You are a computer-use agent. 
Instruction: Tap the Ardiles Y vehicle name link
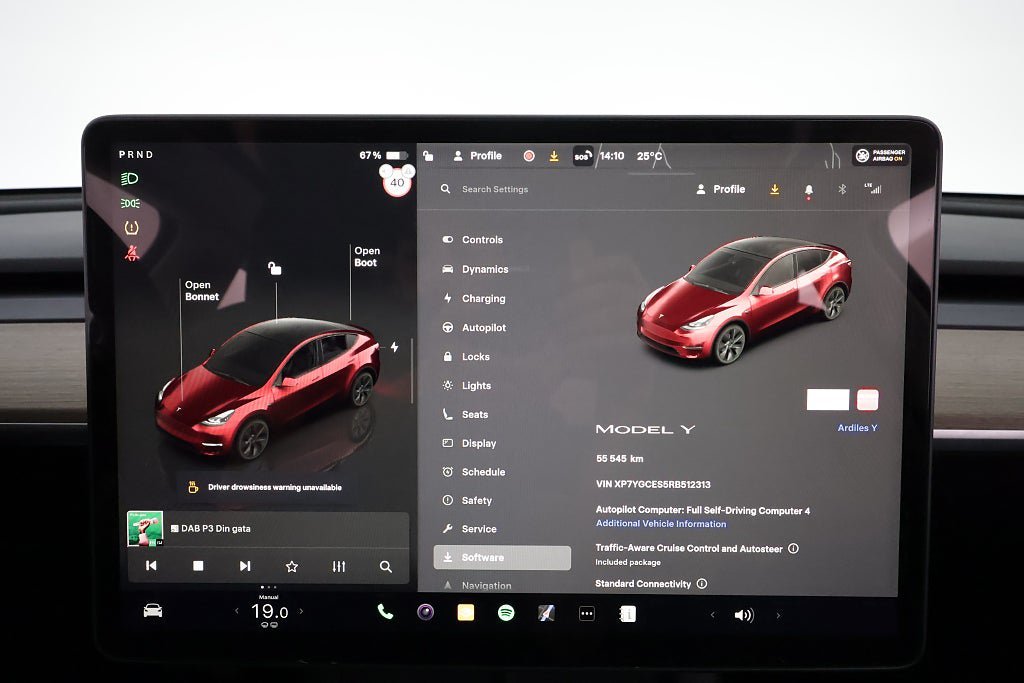pyautogui.click(x=857, y=428)
